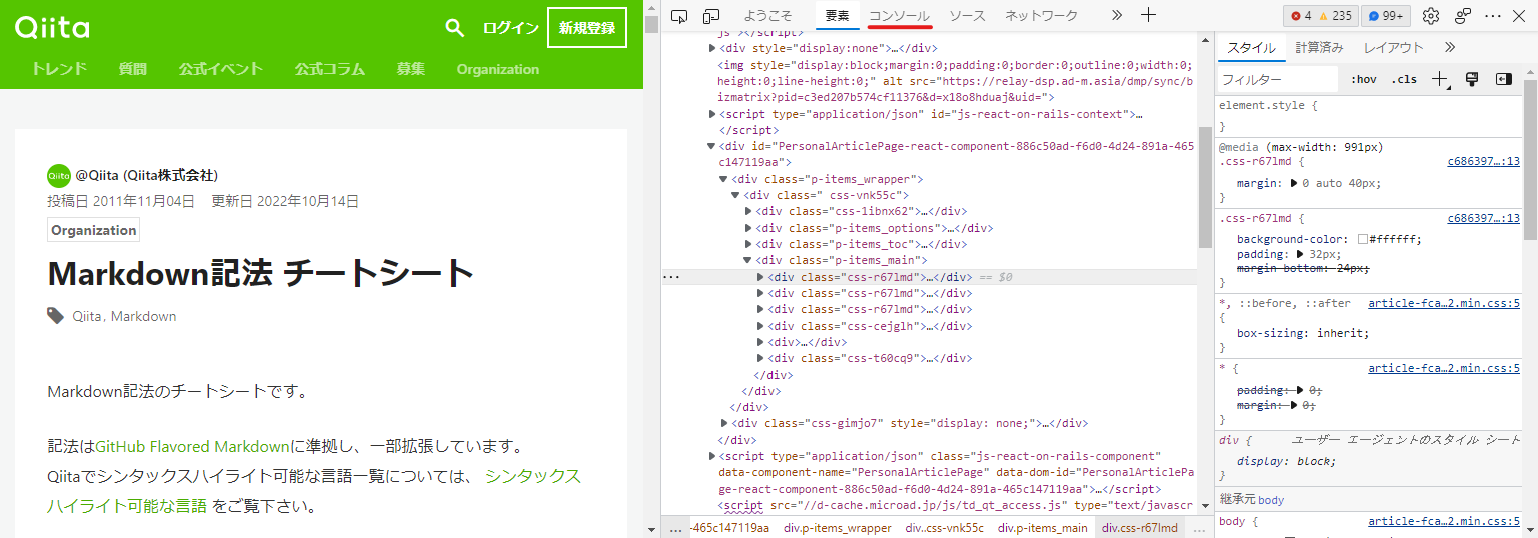The height and width of the screenshot is (538, 1538).
Task: Click the Markdown tag link
Action: pos(143,316)
